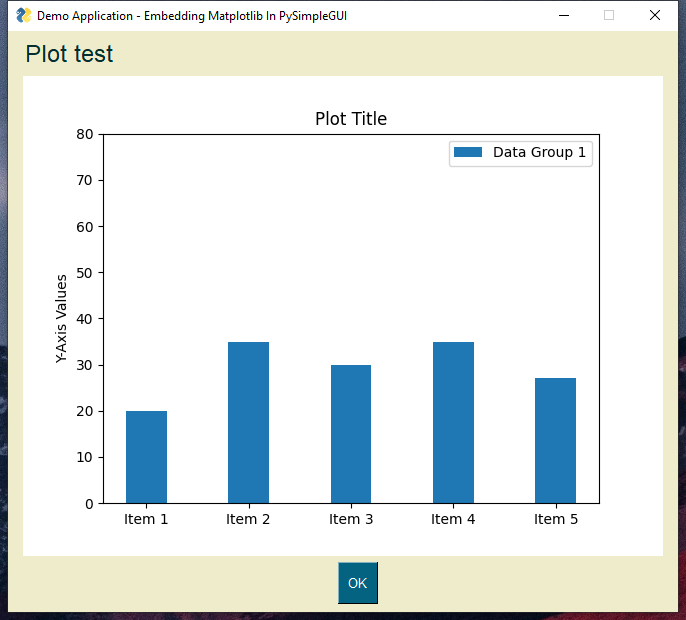This screenshot has width=686, height=620.
Task: Click the Item 4 bar
Action: 453,423
